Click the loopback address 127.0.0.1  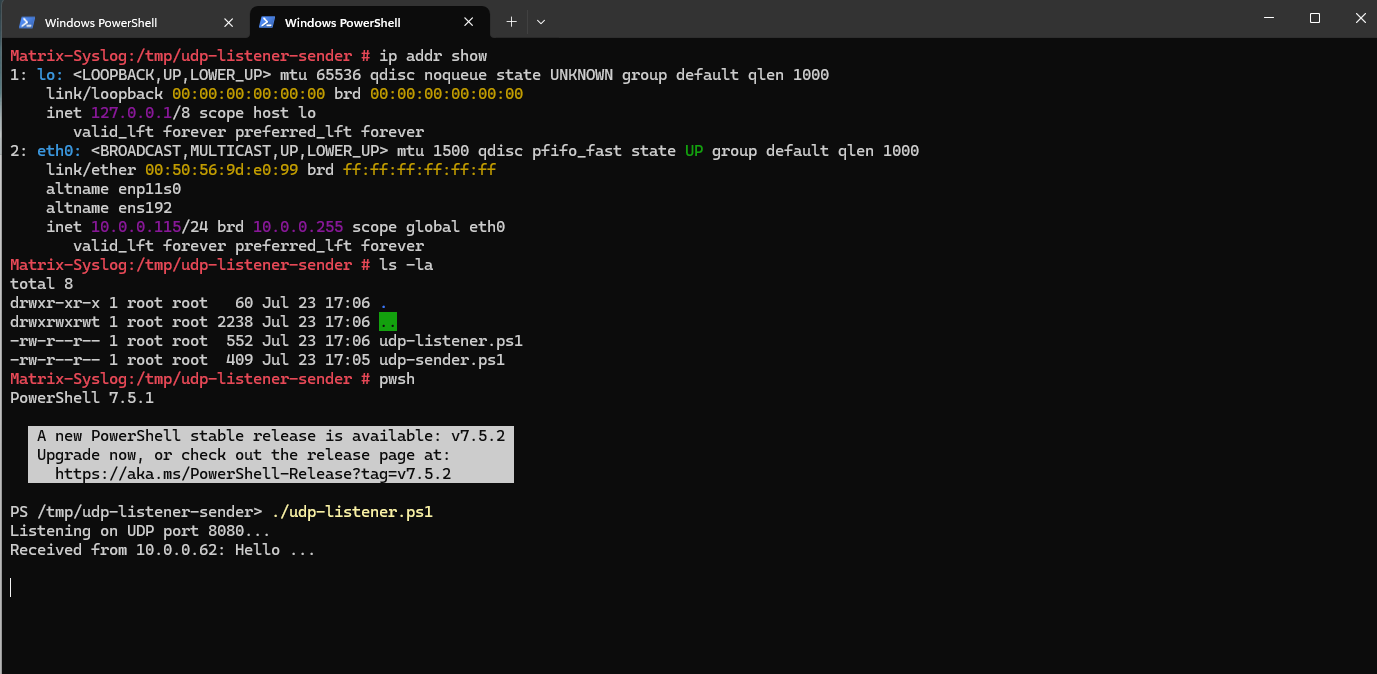tap(131, 113)
